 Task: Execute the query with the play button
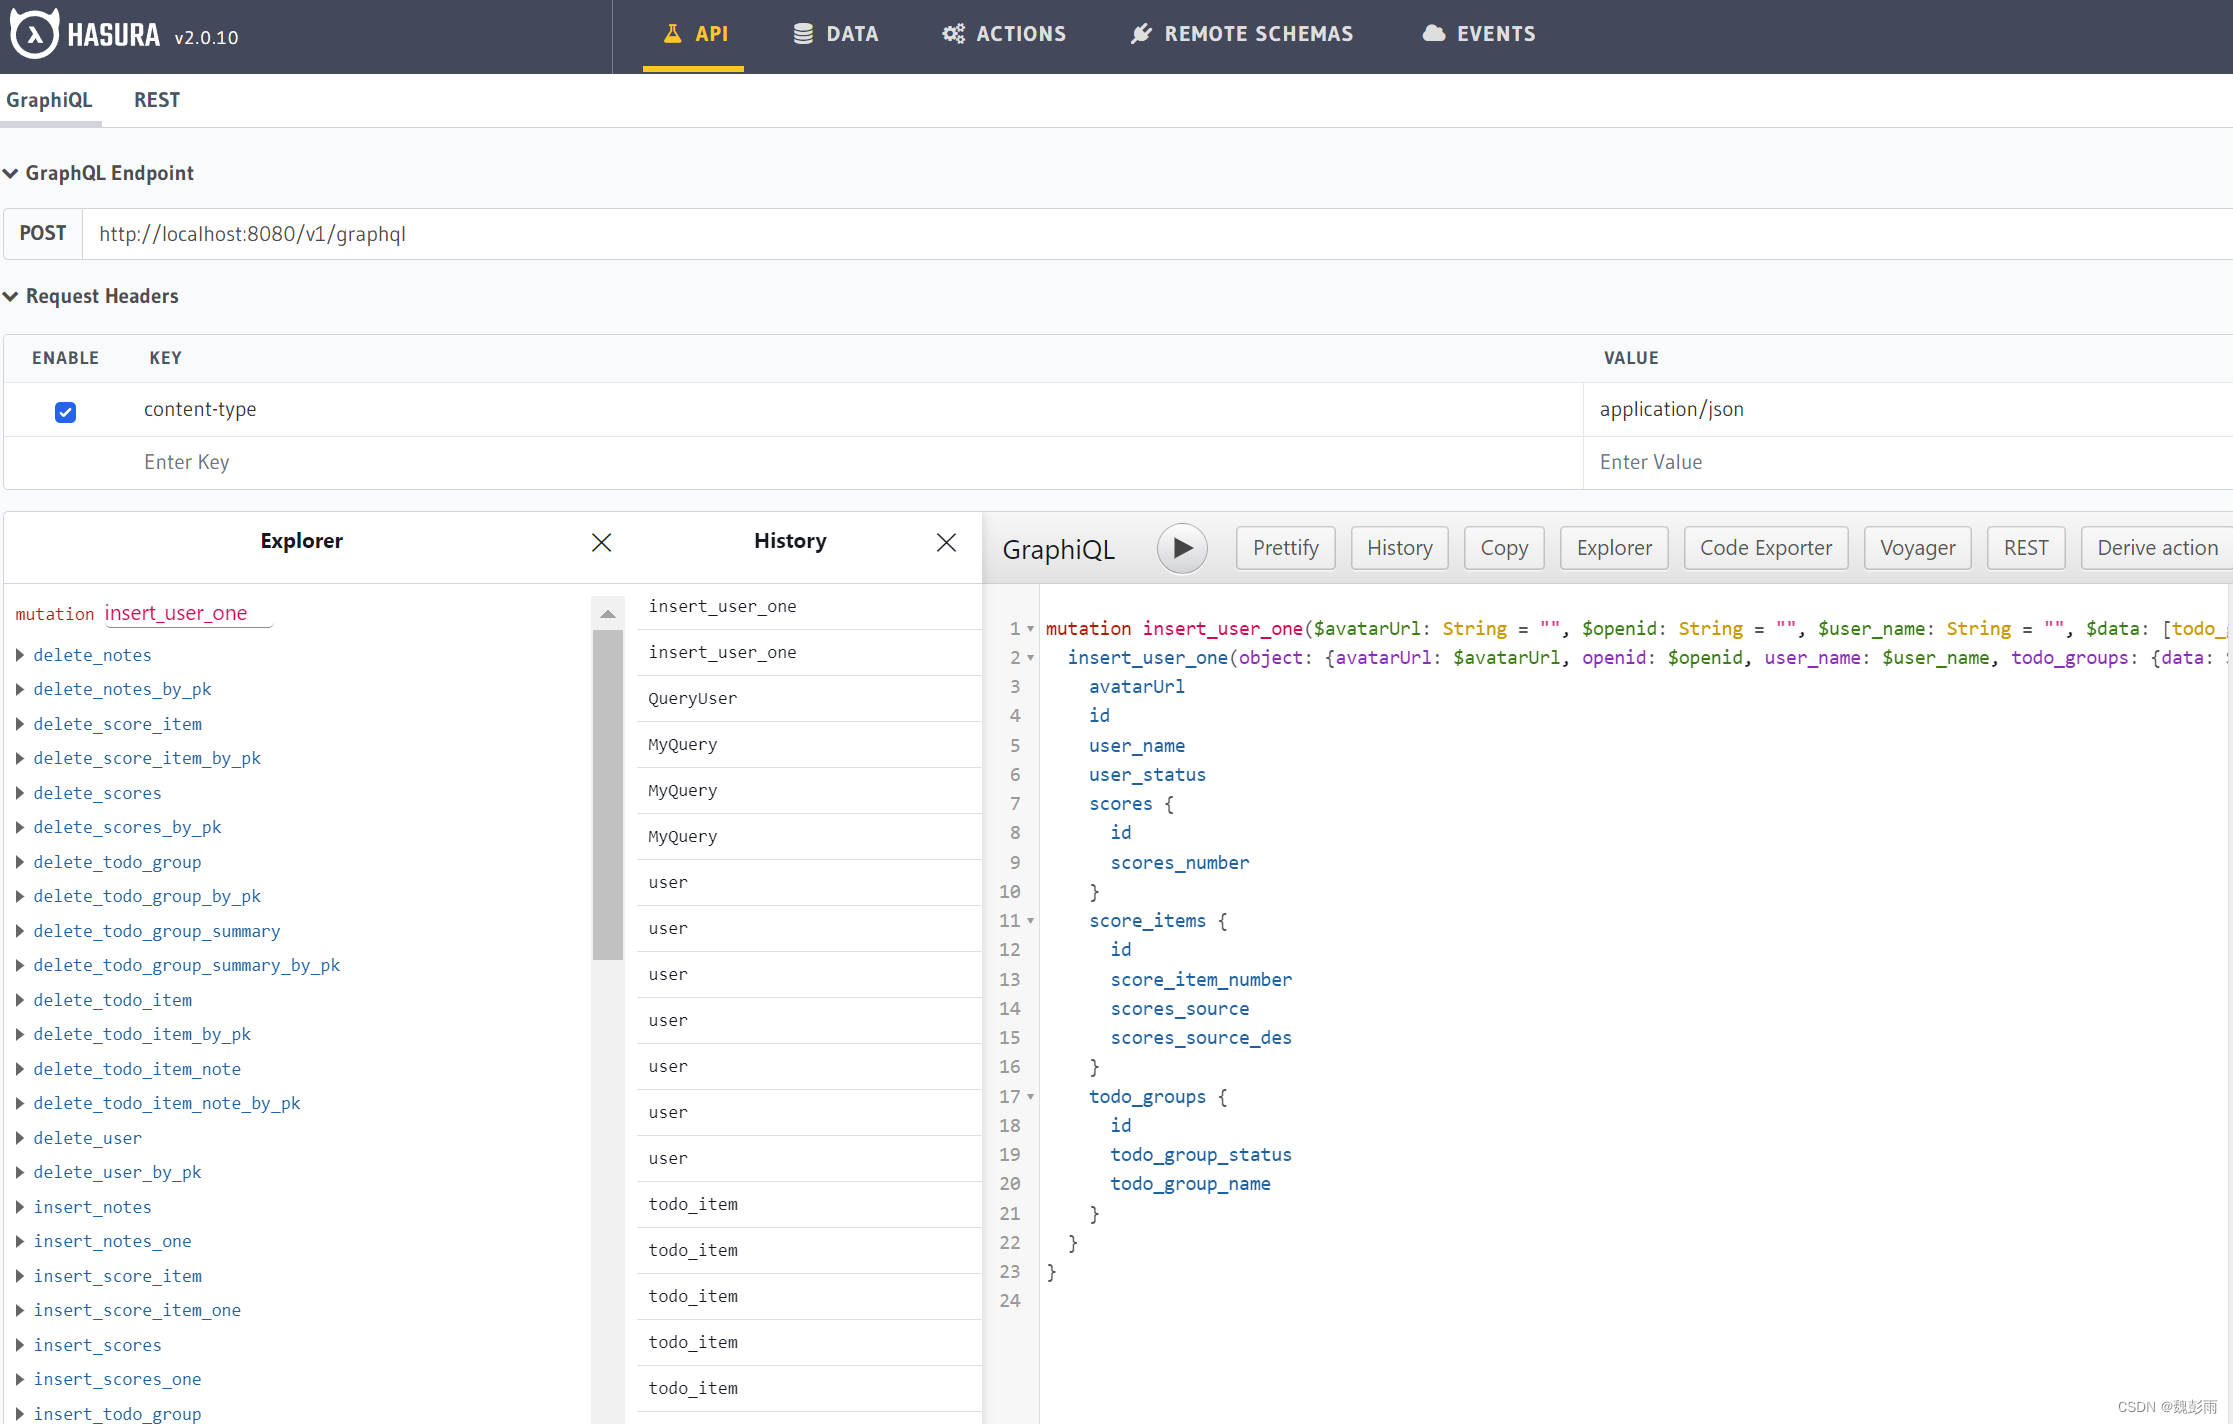tap(1182, 548)
